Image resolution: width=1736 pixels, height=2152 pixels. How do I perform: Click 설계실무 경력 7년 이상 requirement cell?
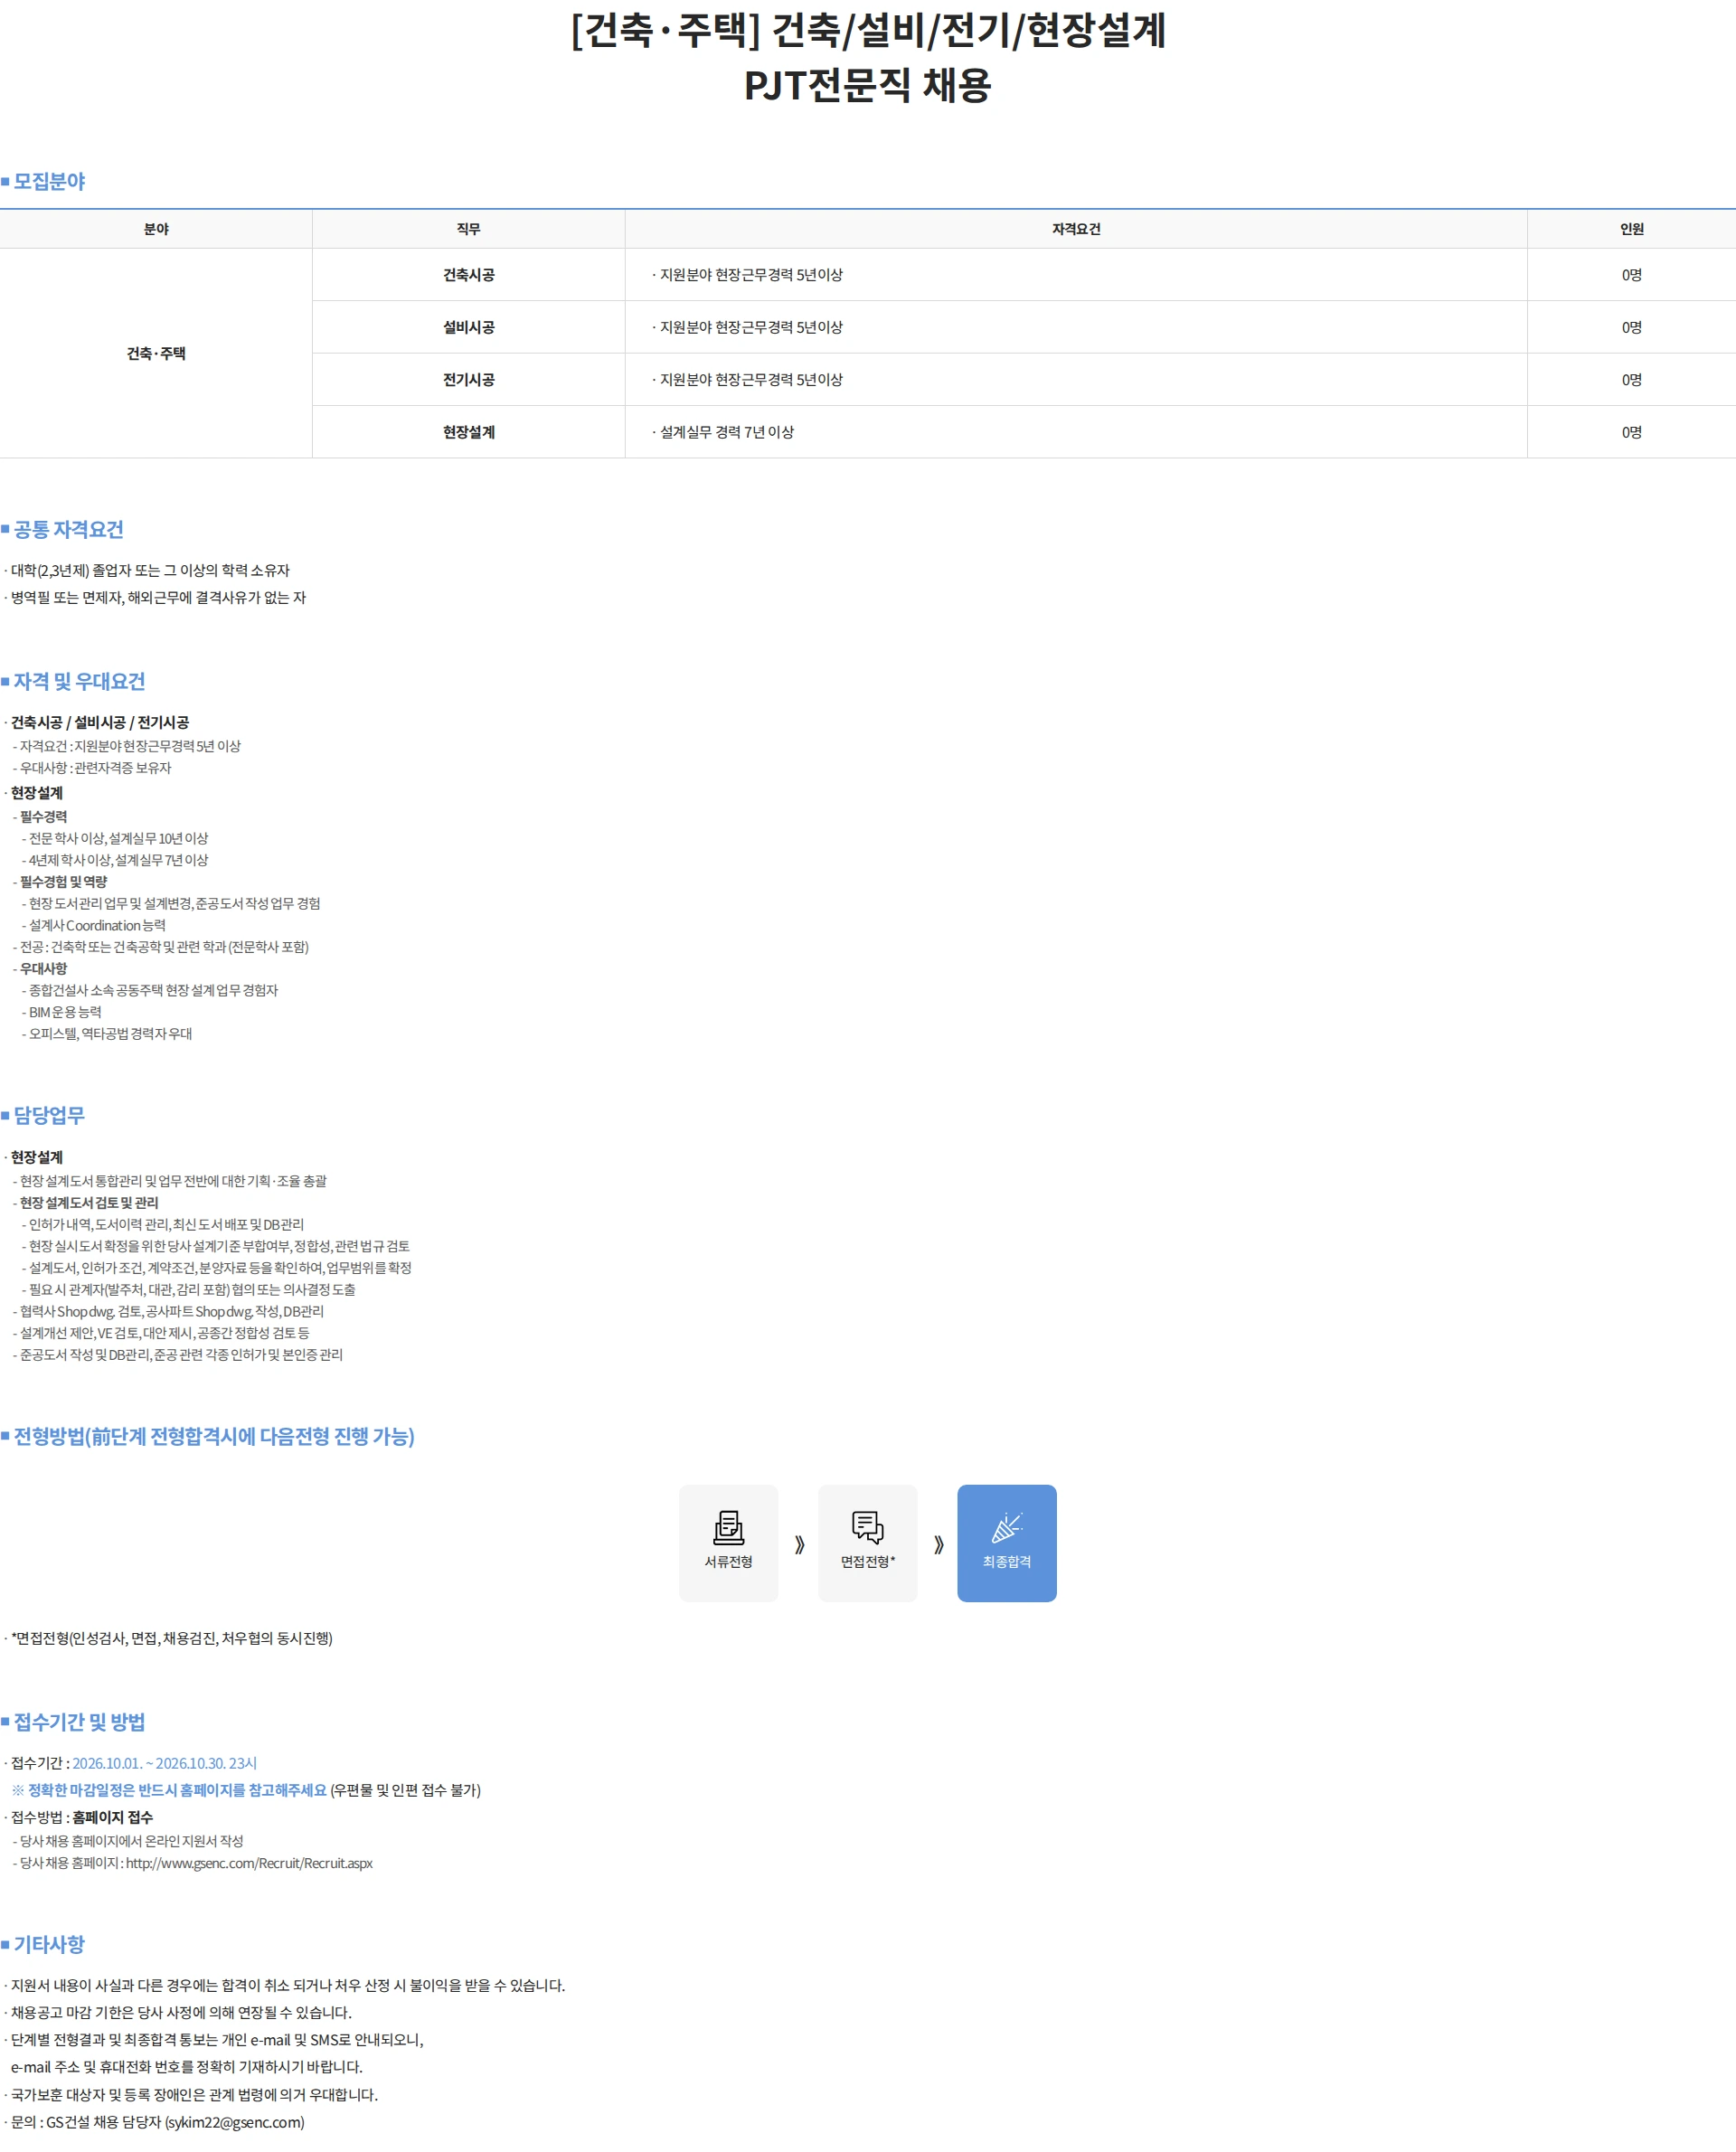(x=1076, y=432)
